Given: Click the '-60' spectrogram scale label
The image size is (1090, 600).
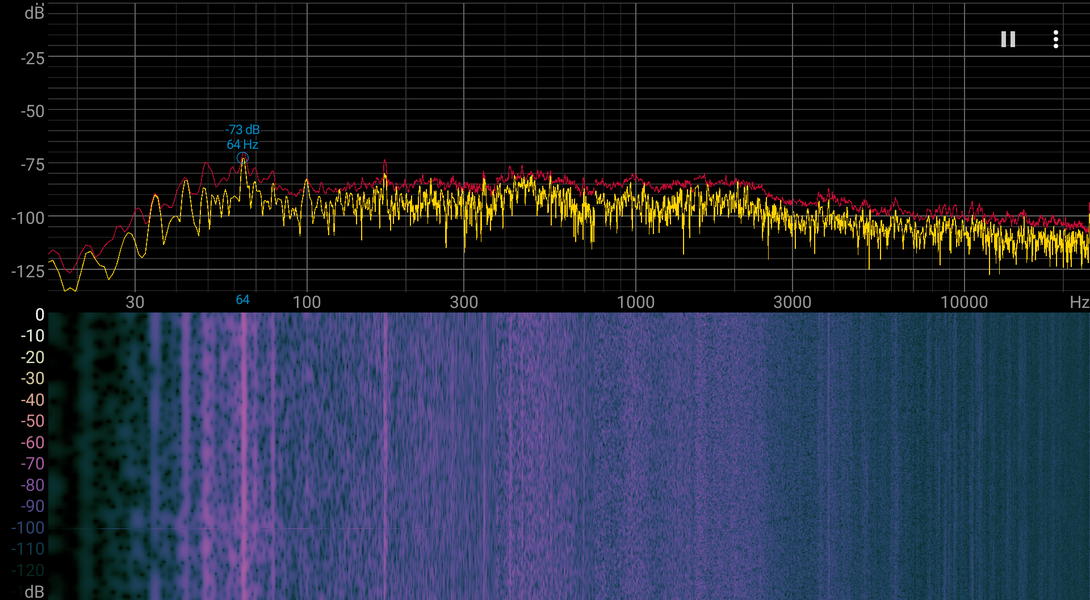Looking at the screenshot, I should (33, 442).
